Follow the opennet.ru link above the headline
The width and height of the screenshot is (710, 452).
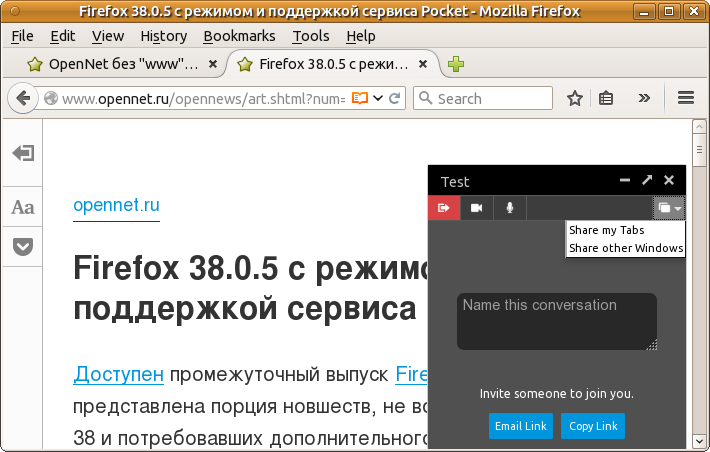(x=116, y=205)
